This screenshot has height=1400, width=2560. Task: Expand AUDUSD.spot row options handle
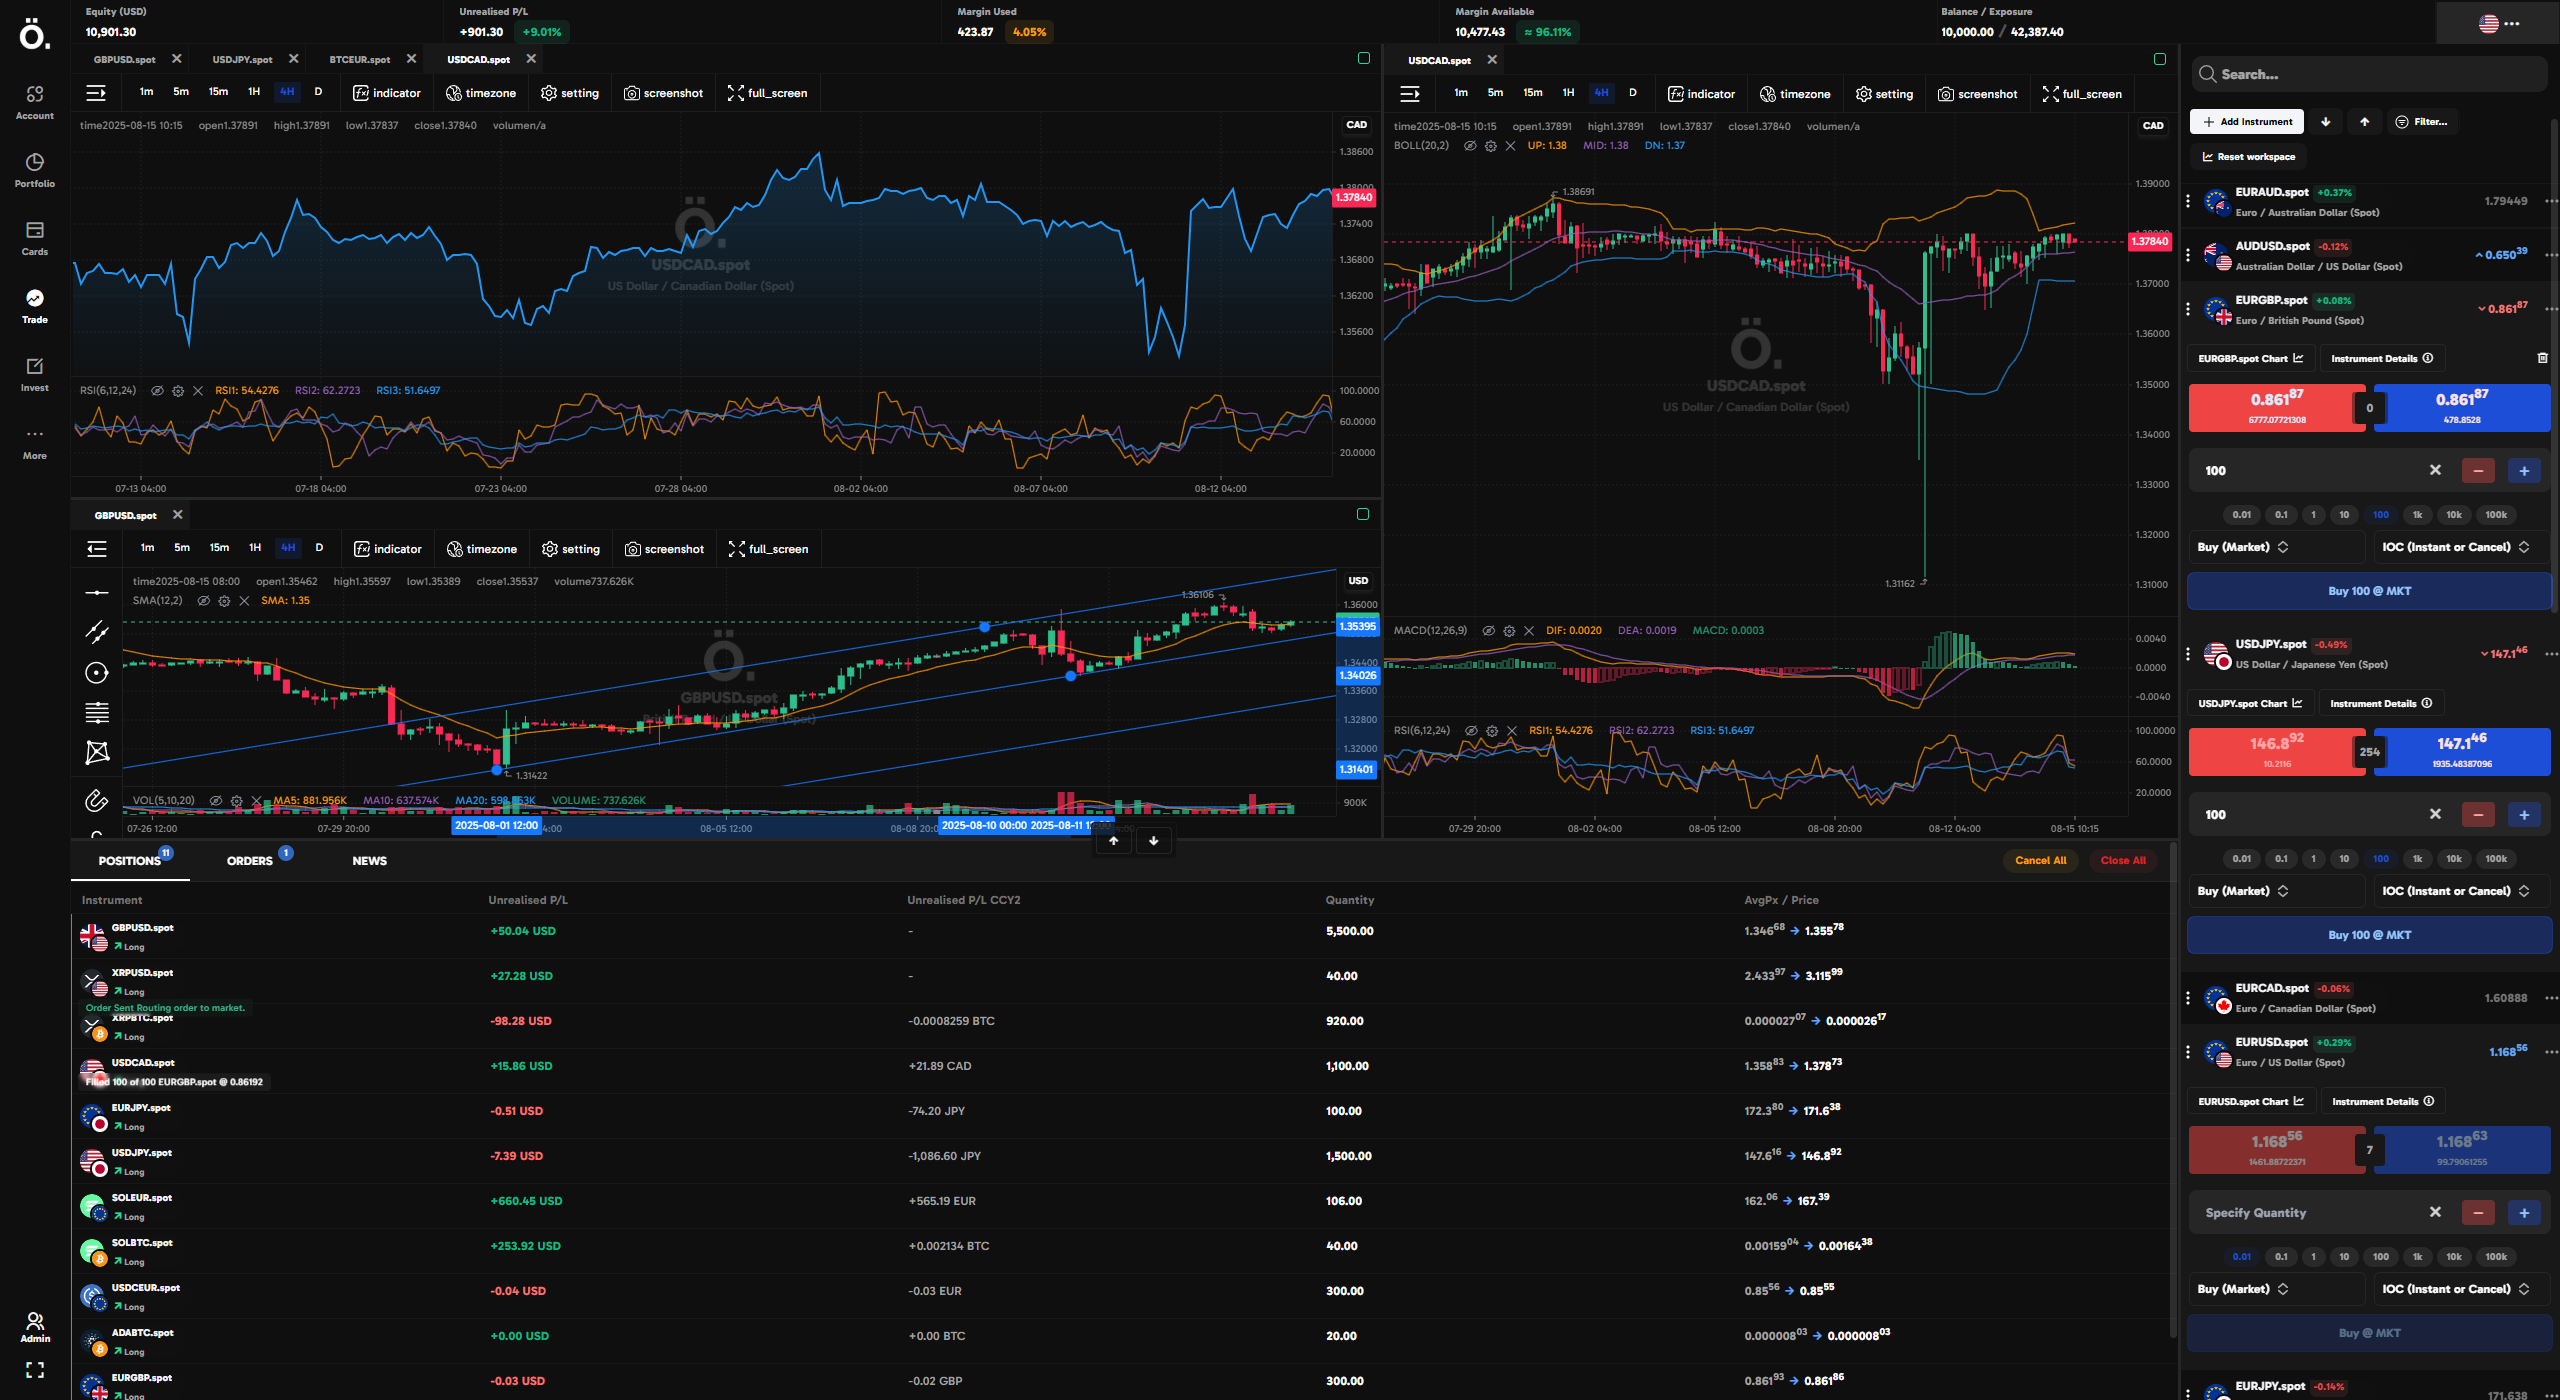[x=2188, y=255]
